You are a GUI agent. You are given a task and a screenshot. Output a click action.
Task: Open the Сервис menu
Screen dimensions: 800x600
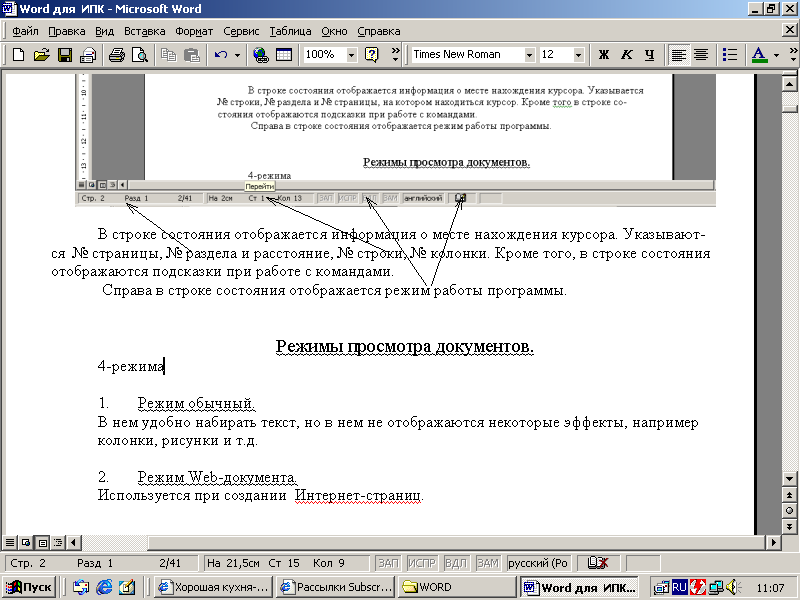tap(241, 31)
